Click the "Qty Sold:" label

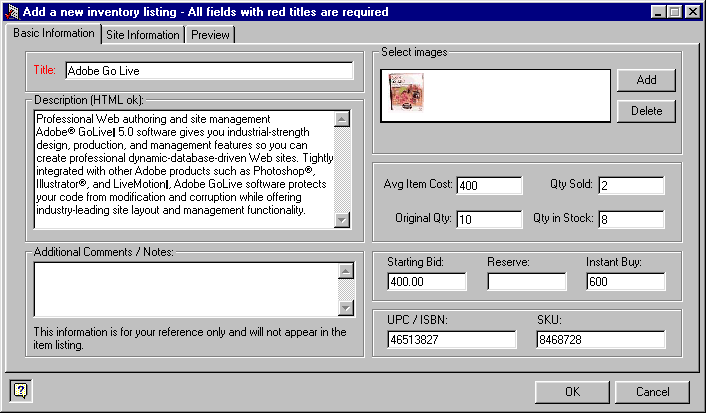(x=571, y=184)
